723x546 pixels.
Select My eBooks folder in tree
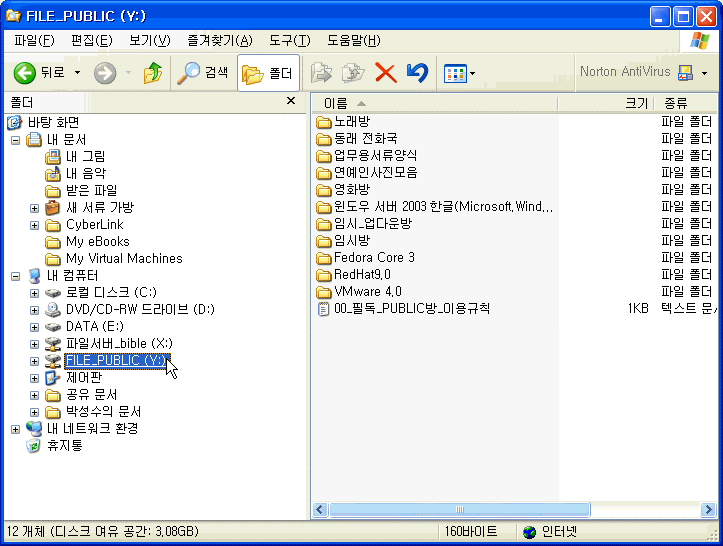(98, 242)
